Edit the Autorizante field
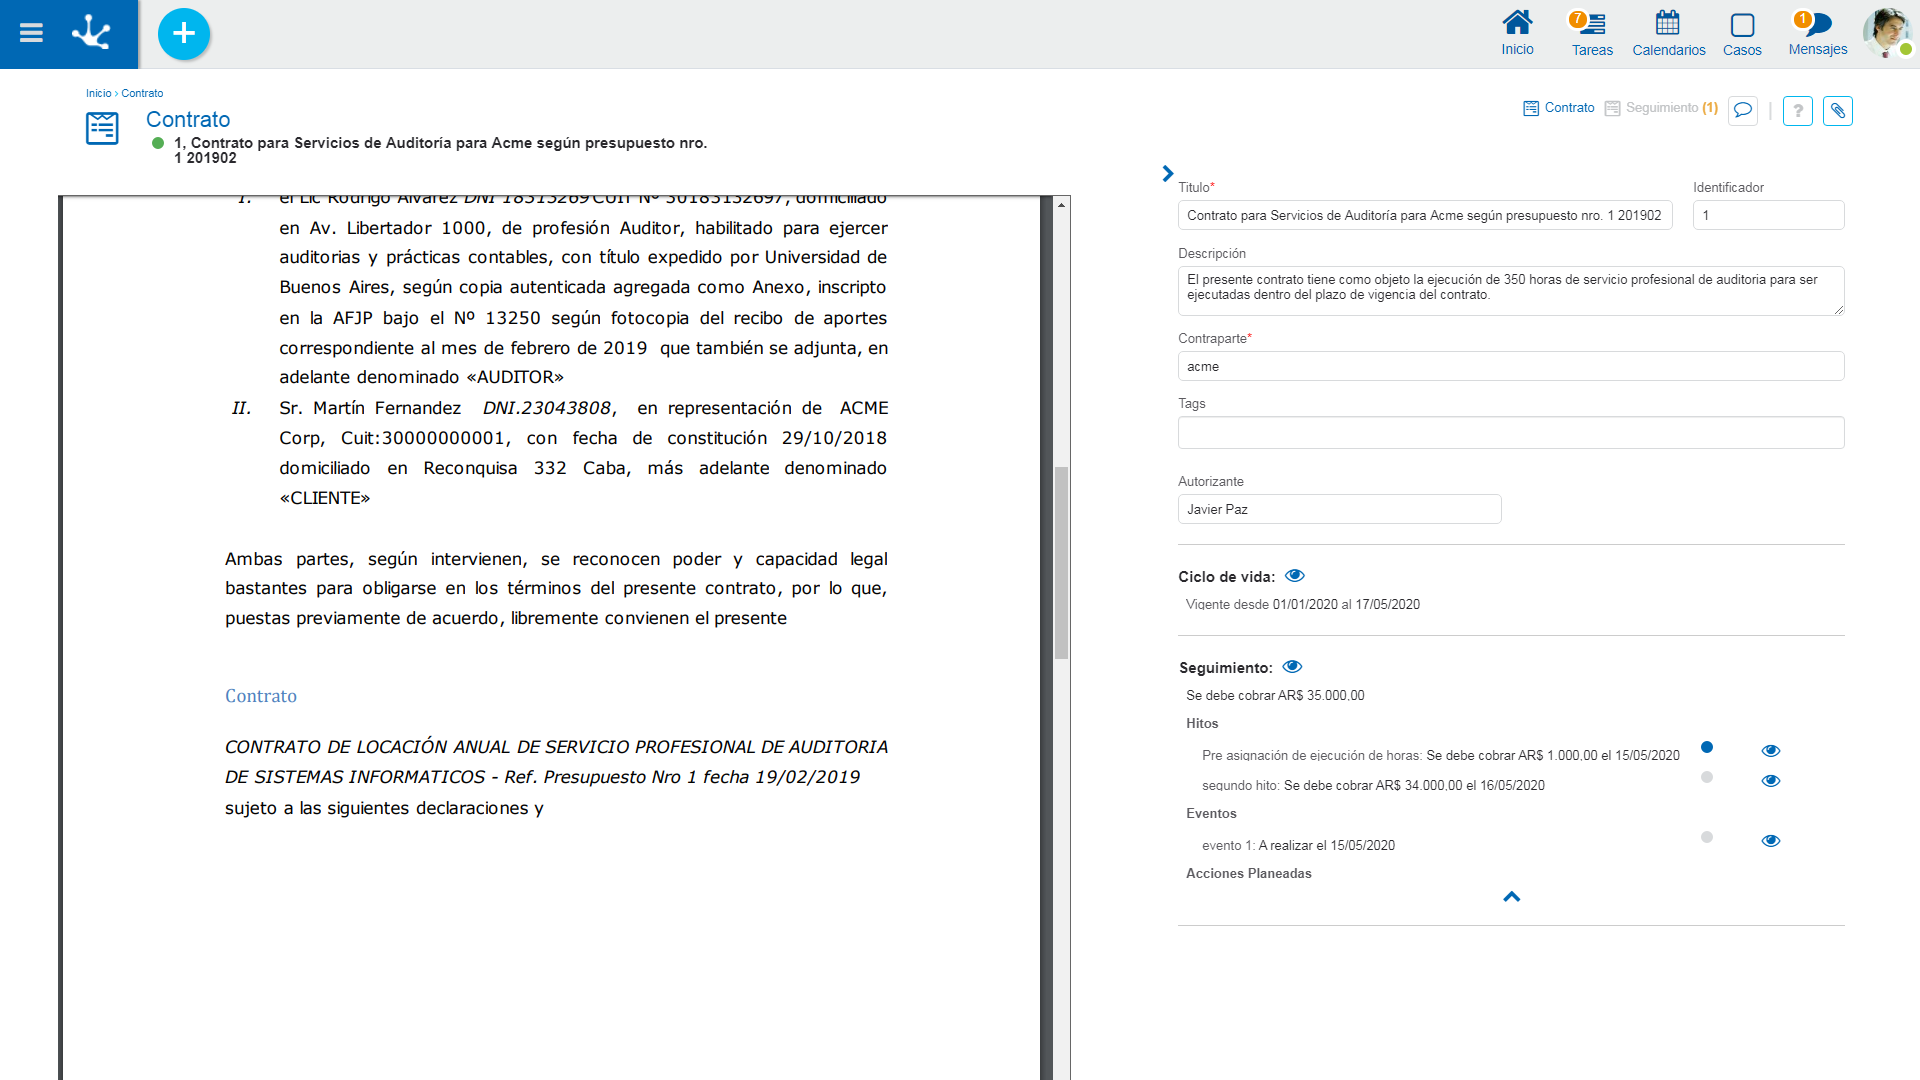The height and width of the screenshot is (1080, 1920). click(x=1339, y=509)
